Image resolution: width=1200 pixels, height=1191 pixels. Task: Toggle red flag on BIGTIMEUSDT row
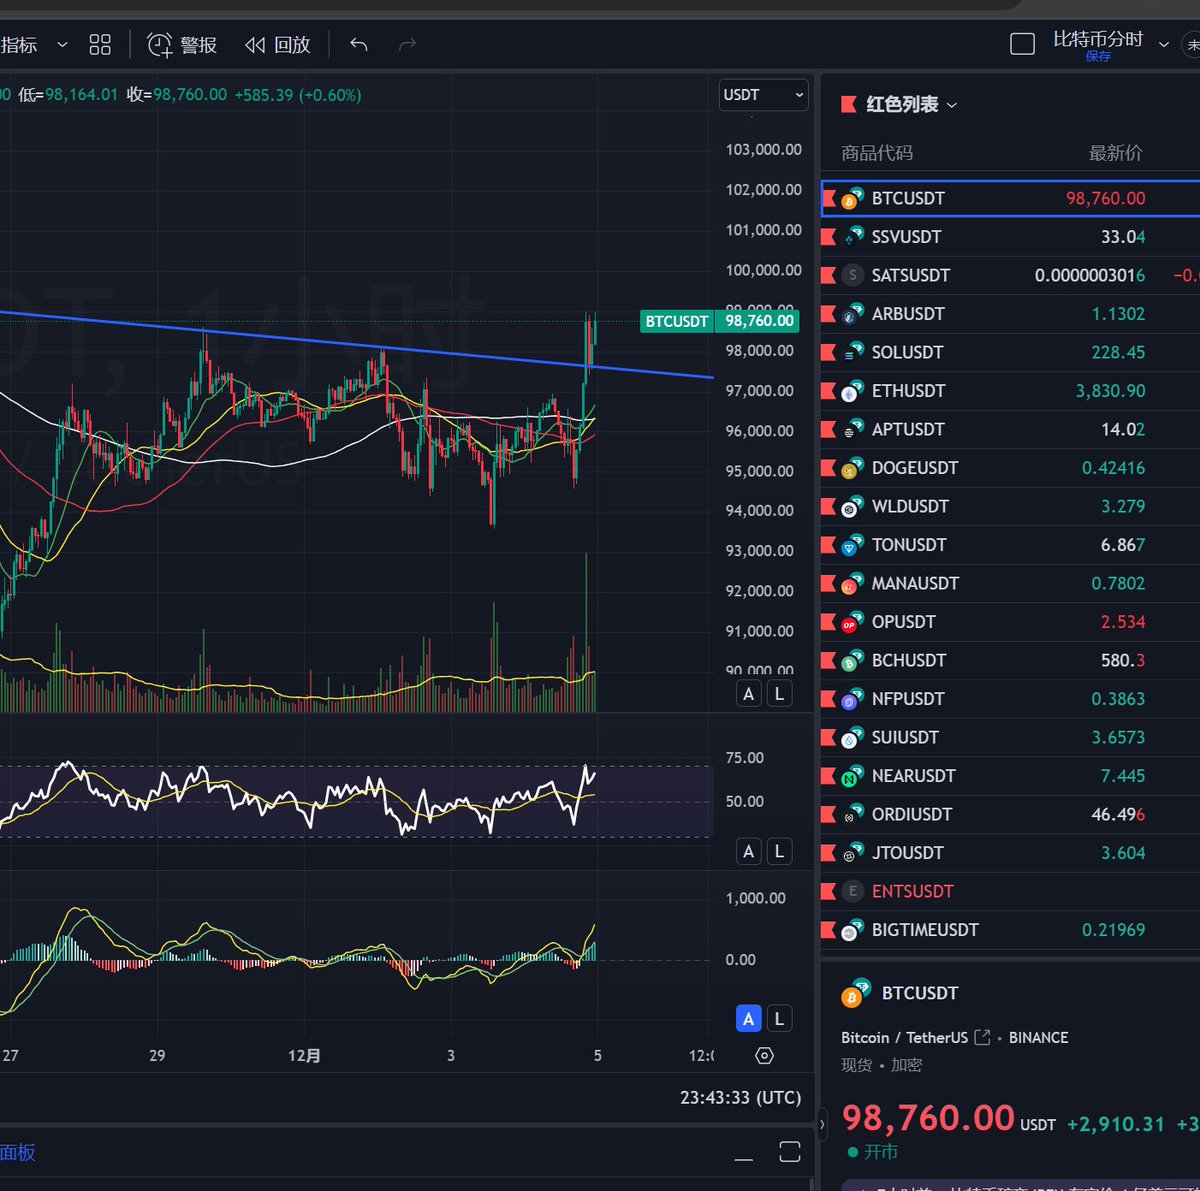(x=828, y=930)
